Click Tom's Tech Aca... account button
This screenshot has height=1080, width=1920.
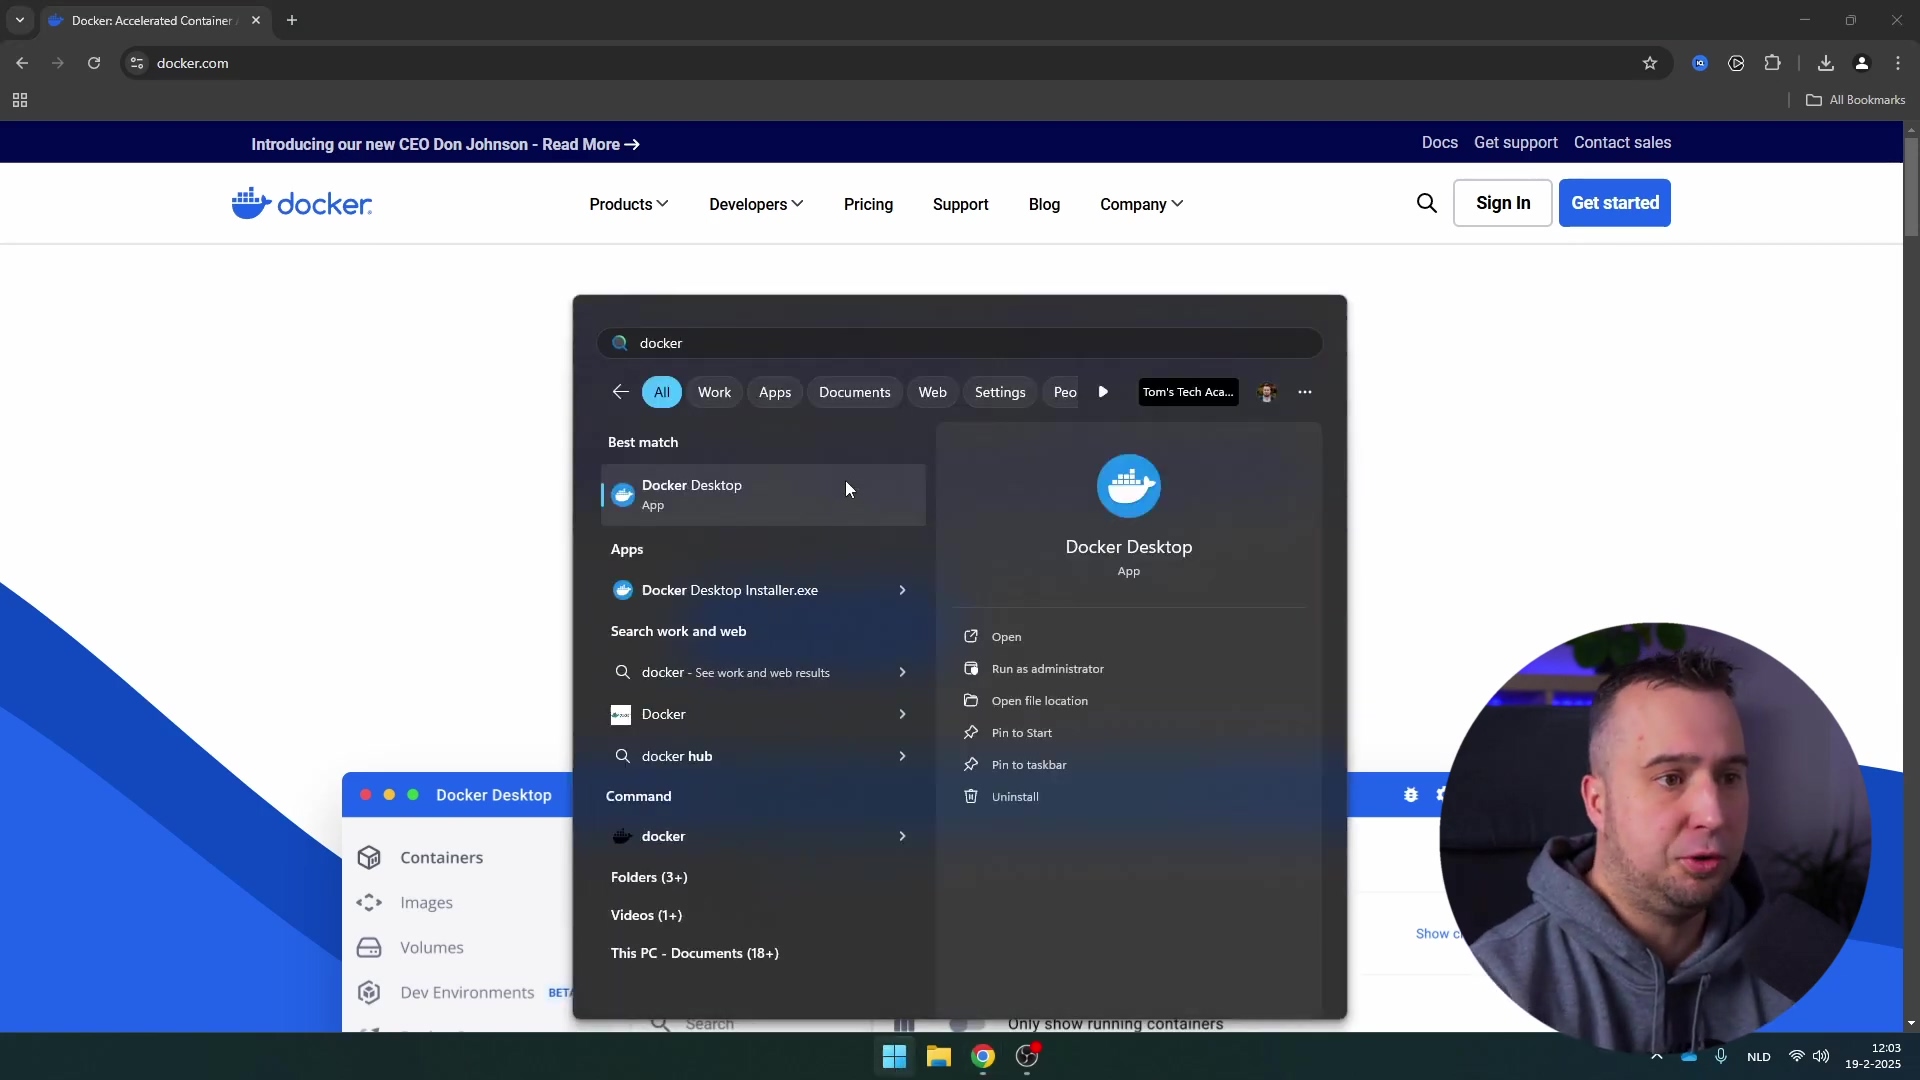click(1188, 392)
